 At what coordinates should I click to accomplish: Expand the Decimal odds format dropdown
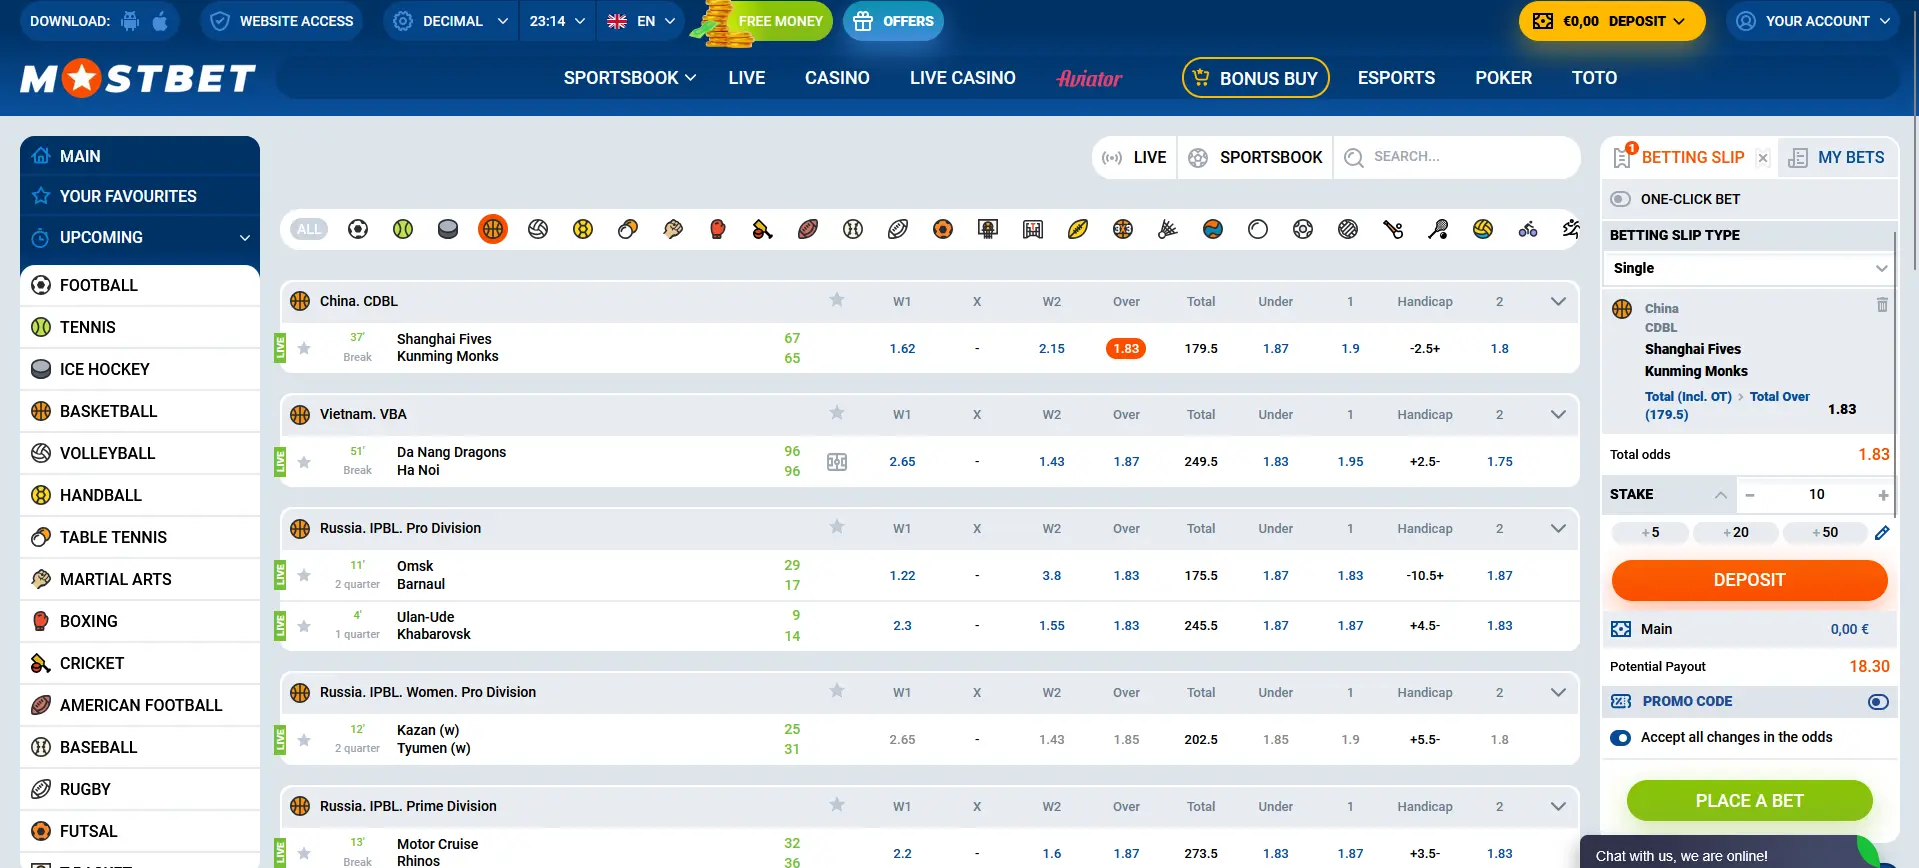(451, 21)
